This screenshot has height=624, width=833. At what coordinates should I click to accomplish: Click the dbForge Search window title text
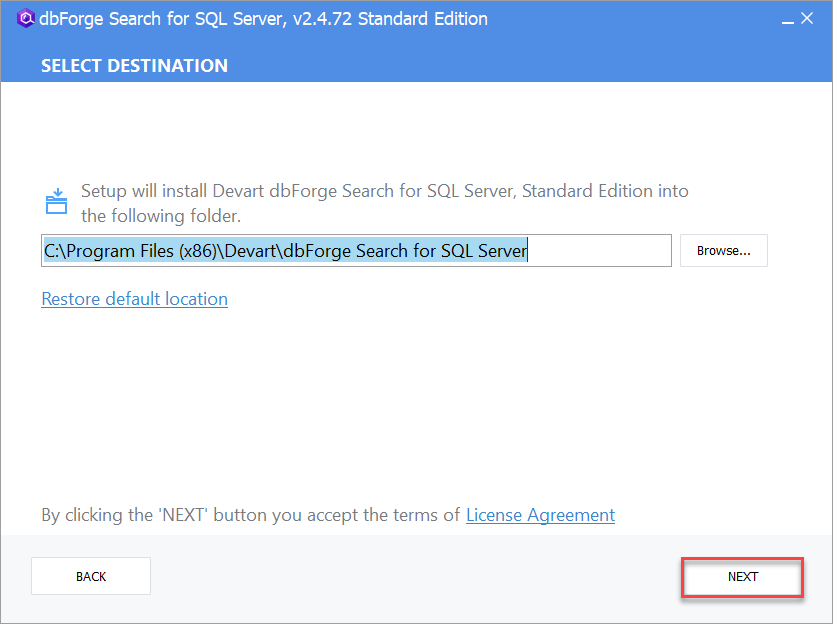(264, 19)
